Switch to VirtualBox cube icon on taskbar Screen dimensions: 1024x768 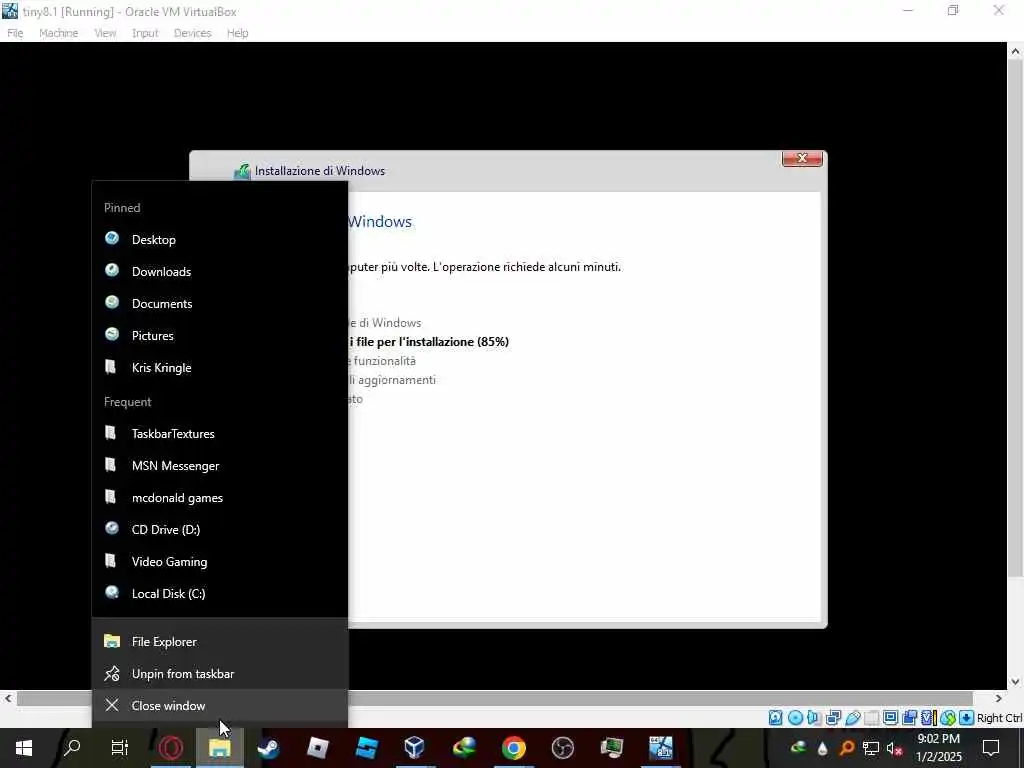click(x=415, y=748)
